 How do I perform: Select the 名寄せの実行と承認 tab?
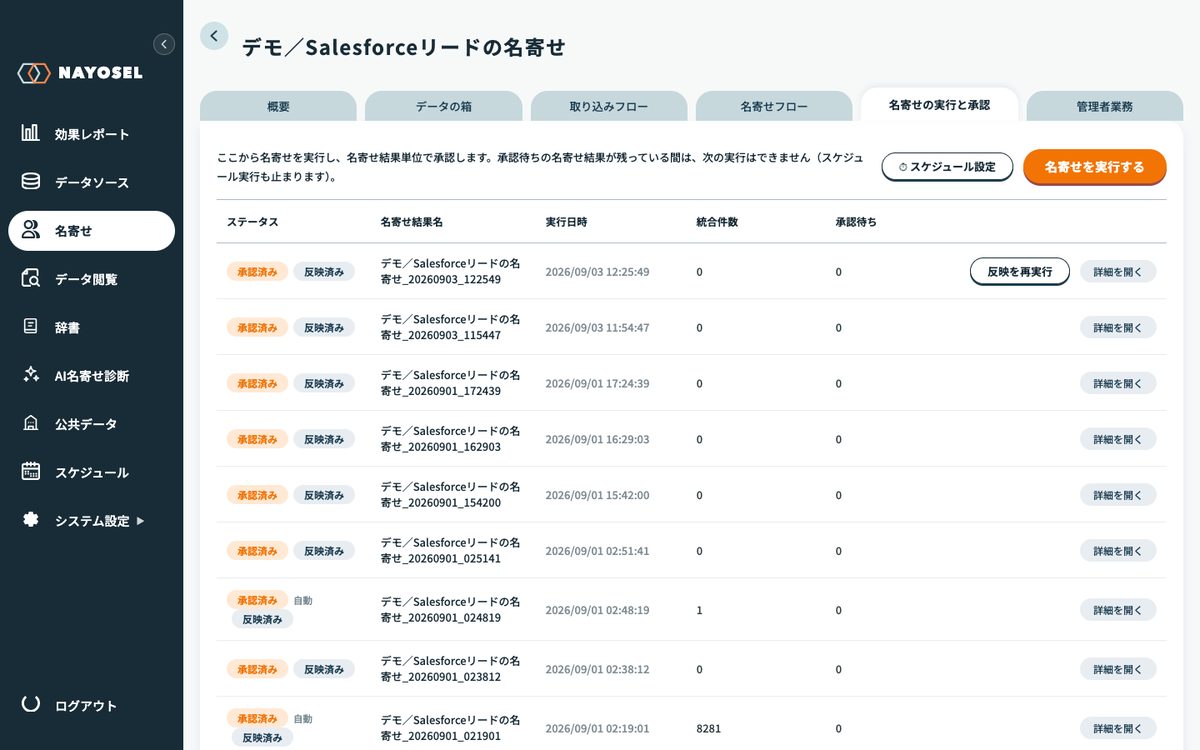[939, 104]
